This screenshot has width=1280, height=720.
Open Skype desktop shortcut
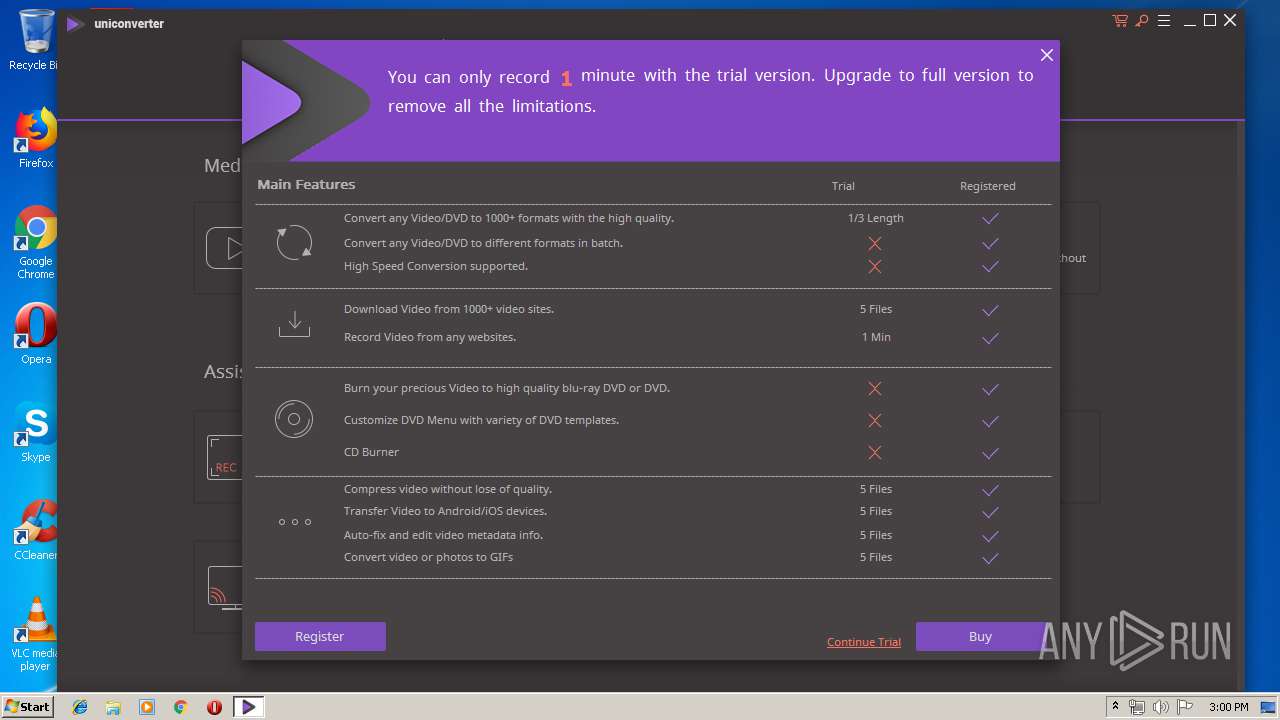click(36, 433)
